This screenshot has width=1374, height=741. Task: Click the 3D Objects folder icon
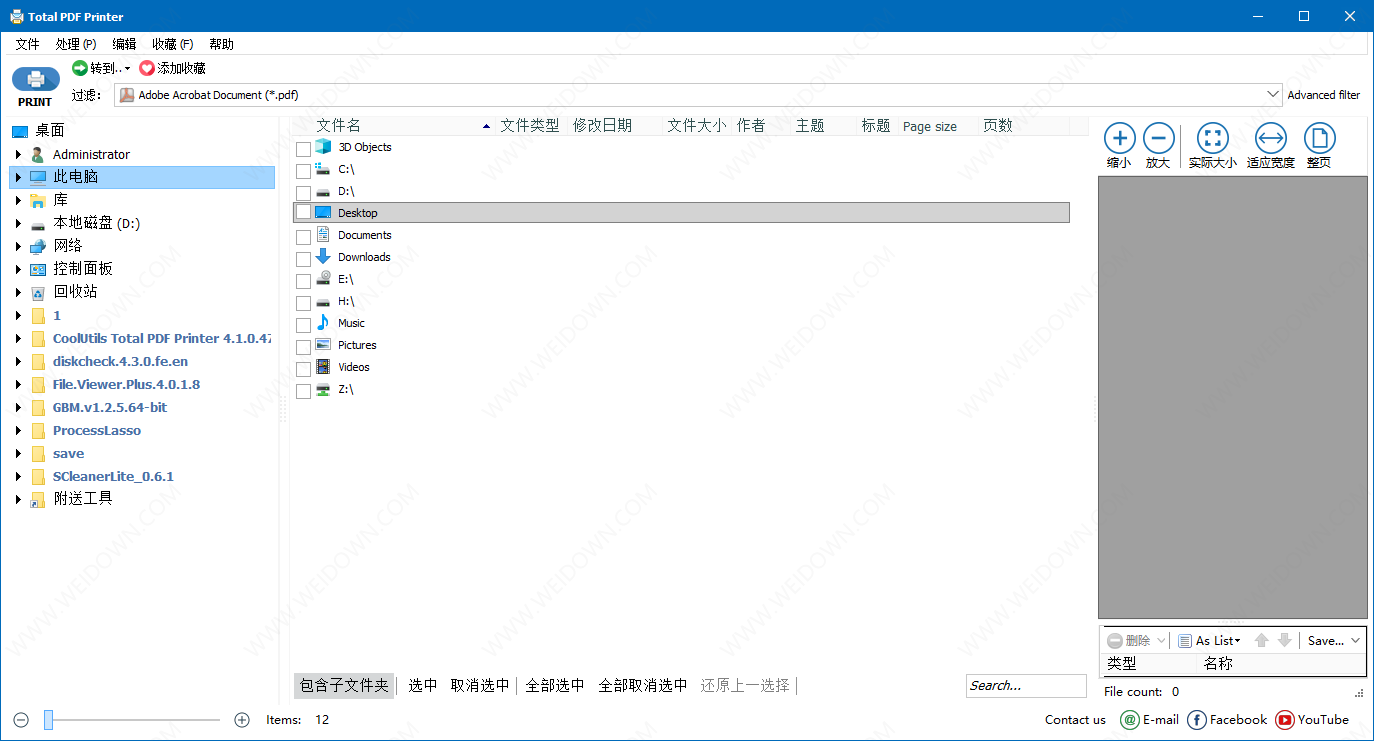(x=323, y=147)
